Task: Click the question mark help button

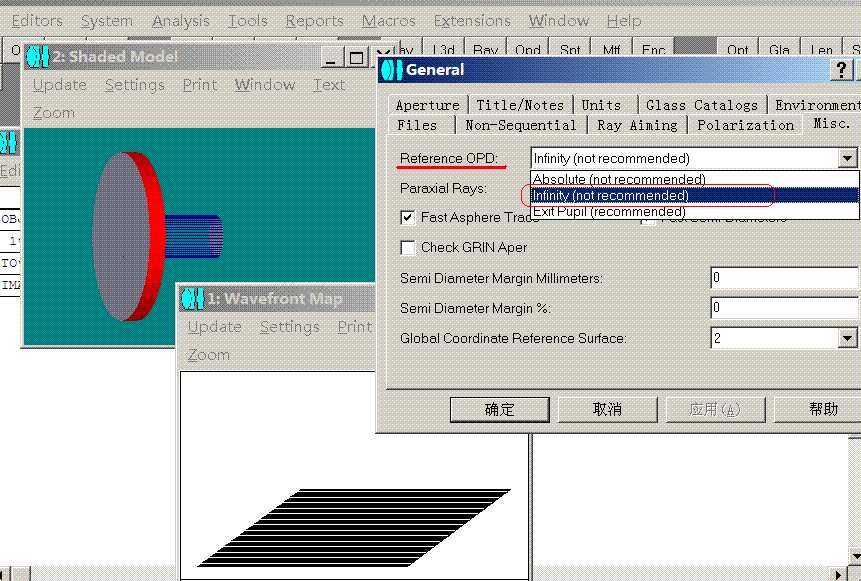Action: (841, 70)
